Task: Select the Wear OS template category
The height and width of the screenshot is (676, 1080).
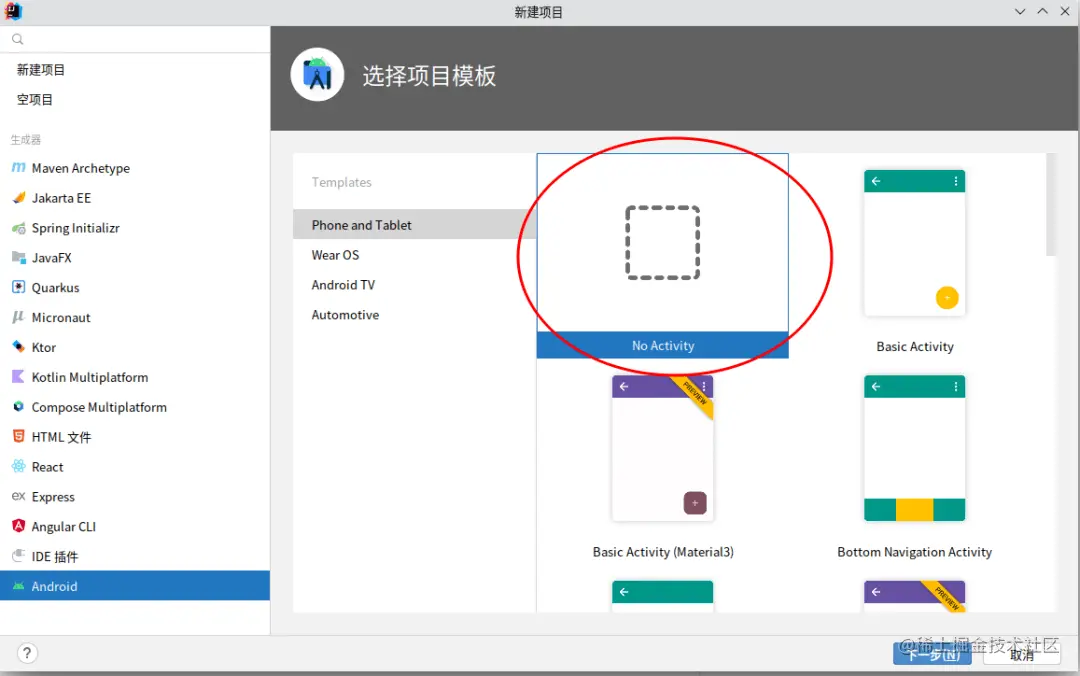Action: point(414,255)
